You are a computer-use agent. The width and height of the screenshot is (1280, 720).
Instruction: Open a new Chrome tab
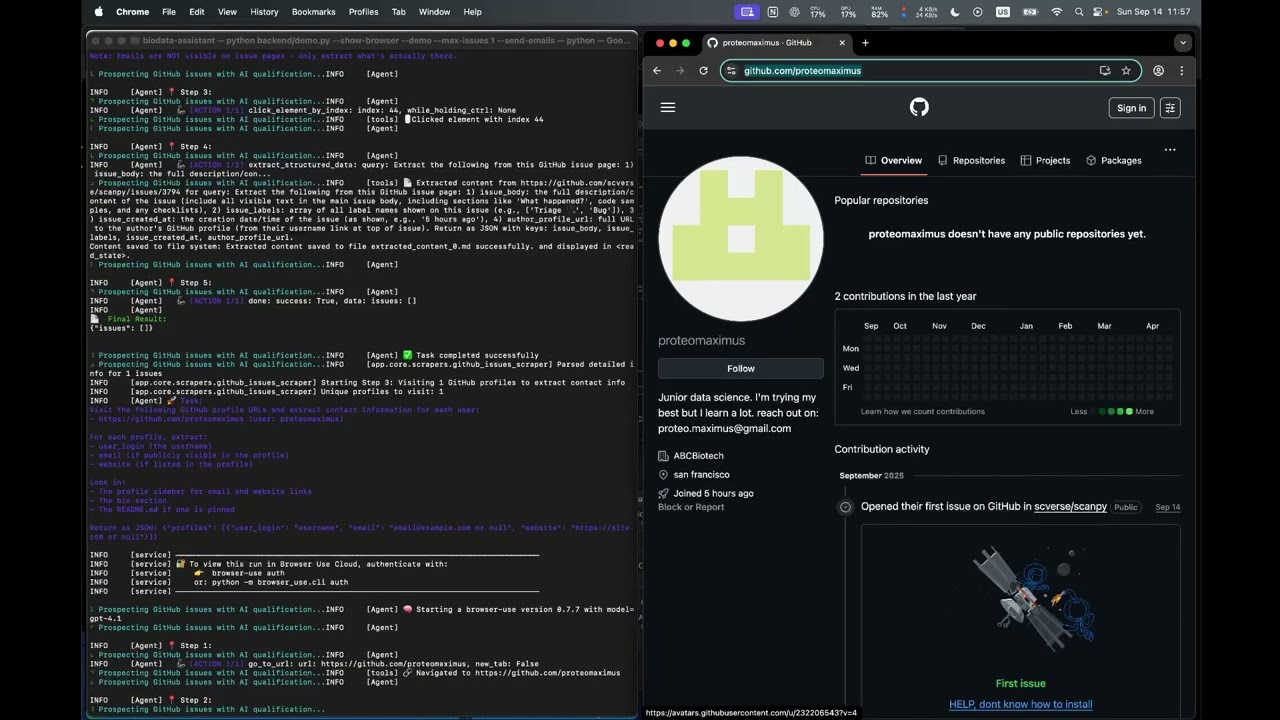coord(865,43)
